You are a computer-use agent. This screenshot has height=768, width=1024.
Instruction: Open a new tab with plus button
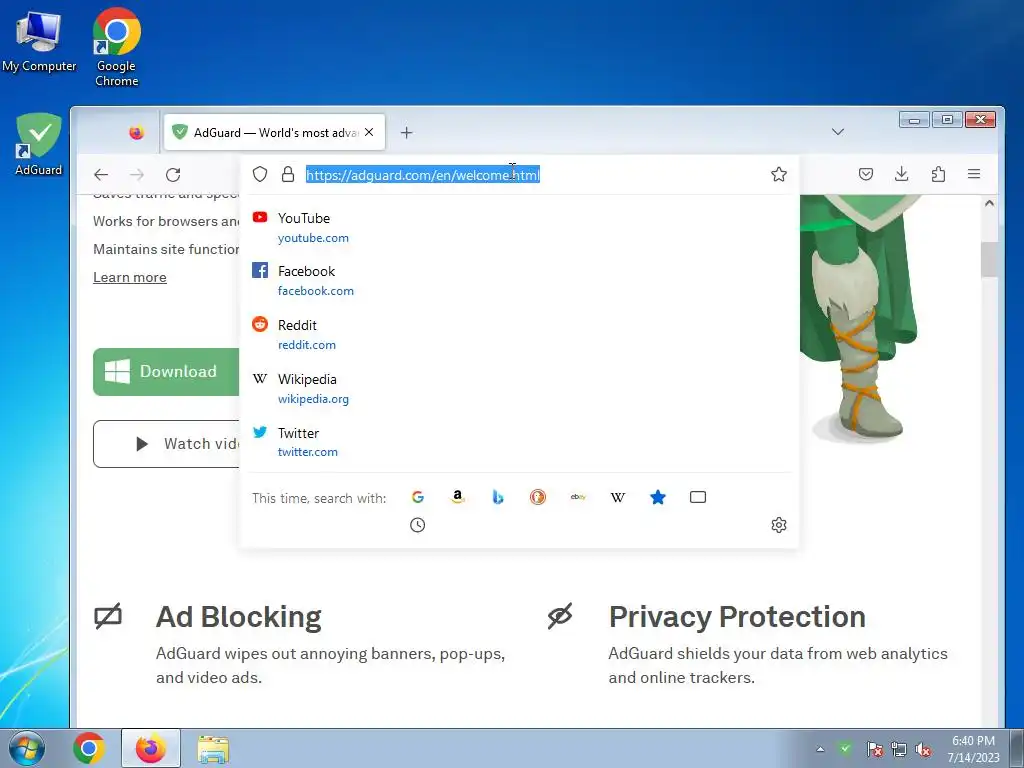[x=406, y=133]
